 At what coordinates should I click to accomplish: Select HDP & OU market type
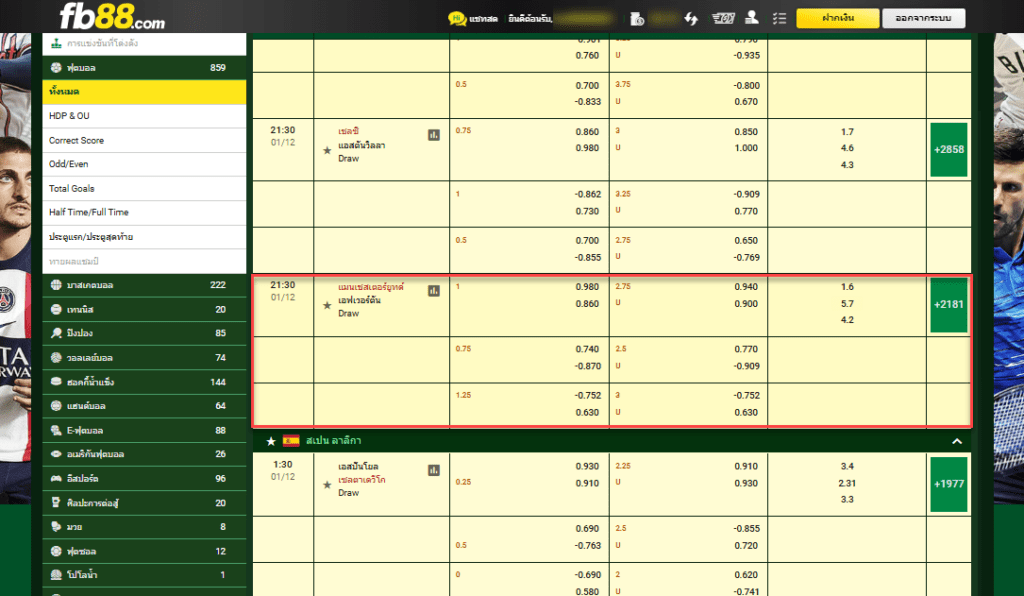point(144,116)
